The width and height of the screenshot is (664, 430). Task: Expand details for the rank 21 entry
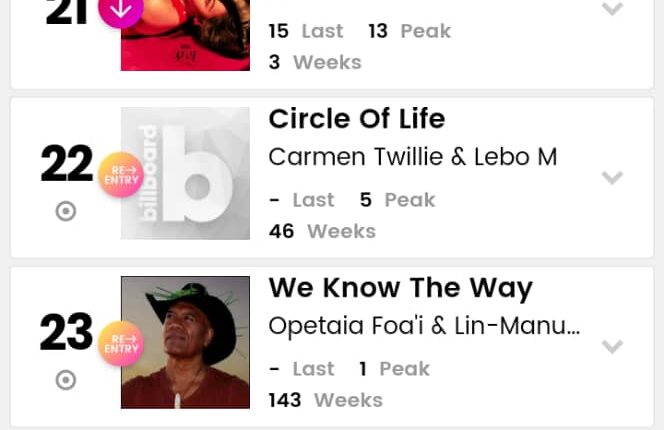(612, 10)
